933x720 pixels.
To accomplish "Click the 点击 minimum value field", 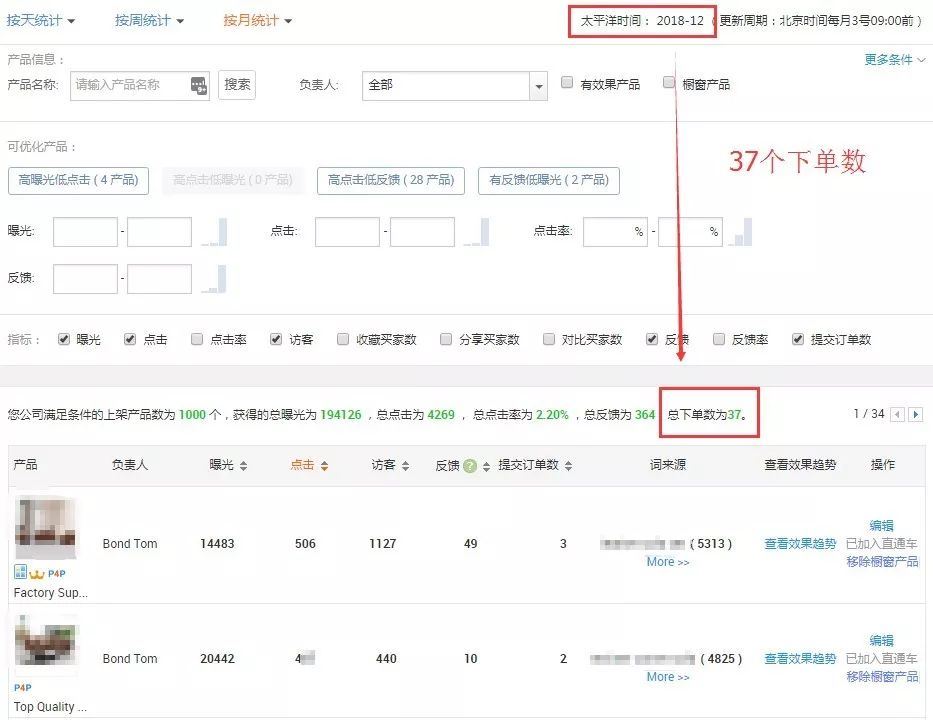I will click(x=347, y=231).
